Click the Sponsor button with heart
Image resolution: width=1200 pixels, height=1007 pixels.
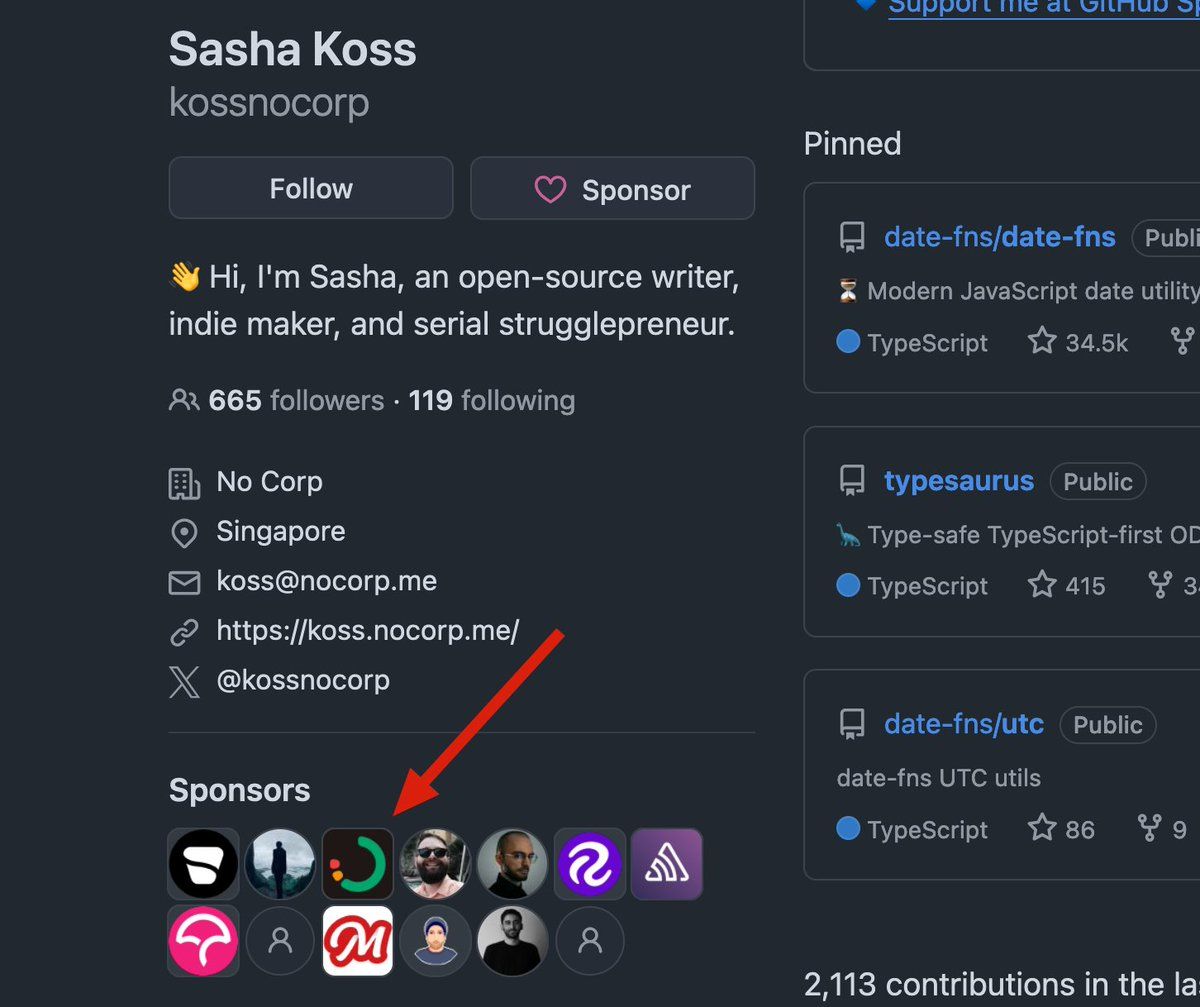pos(612,188)
